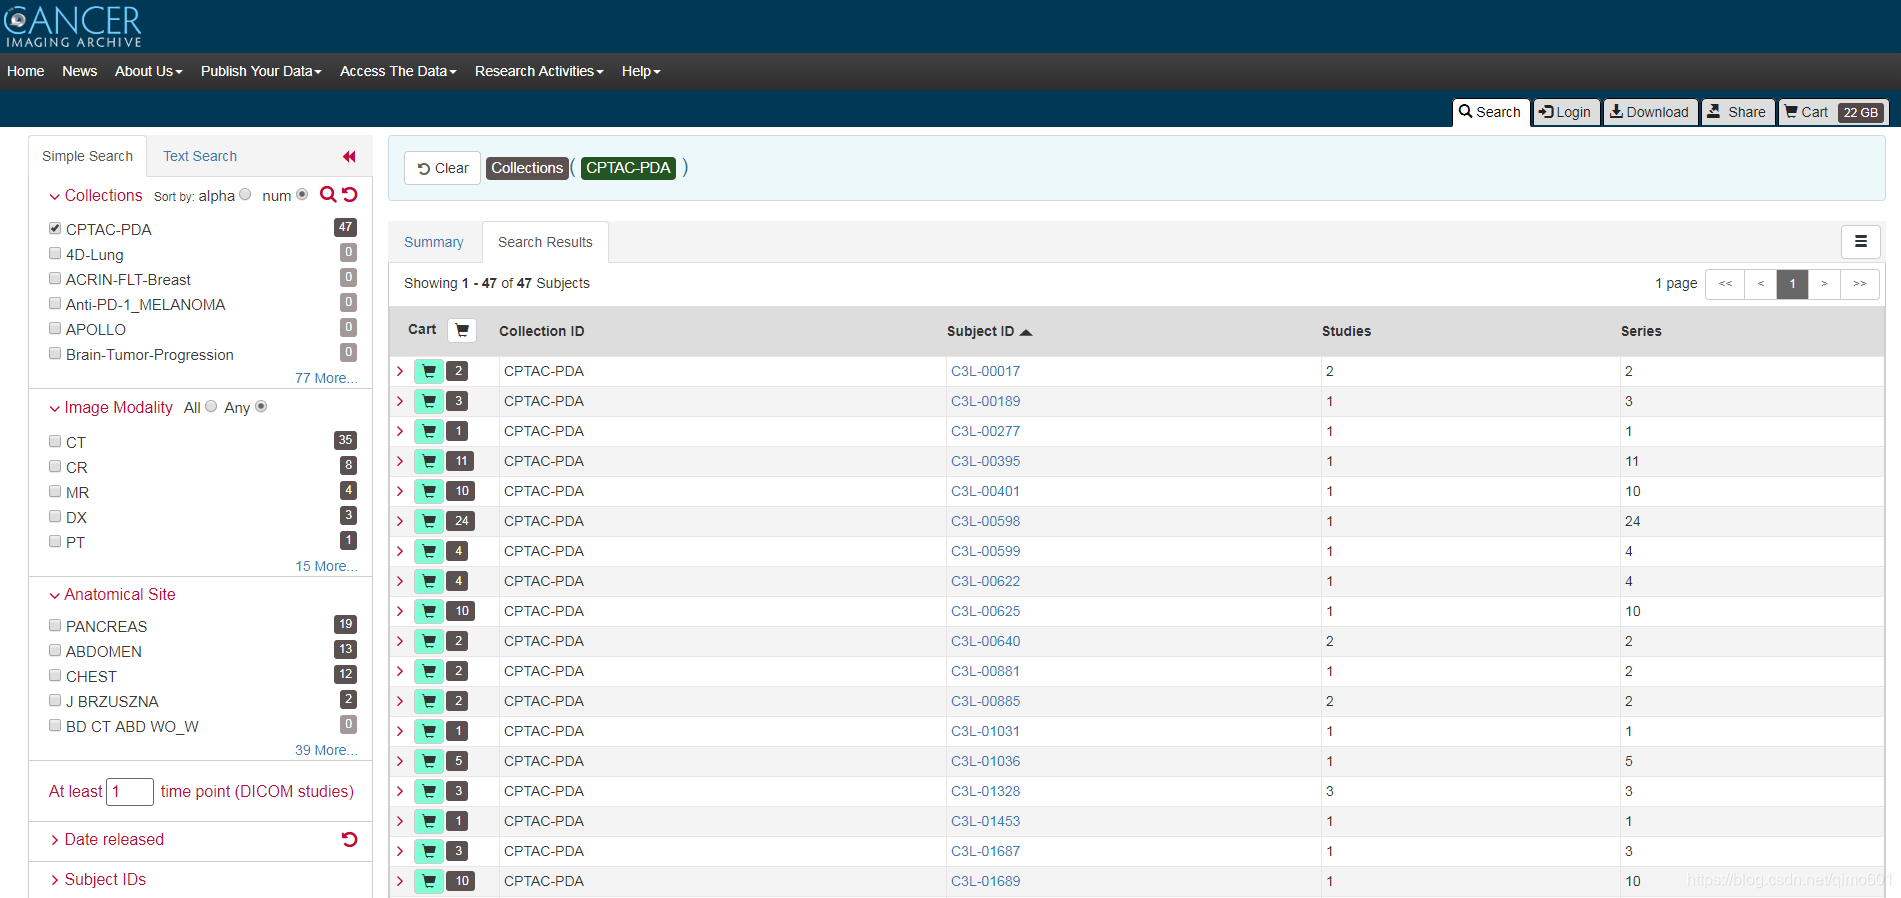Collapse the search panel with double-arrow icon
The image size is (1901, 898).
(349, 156)
